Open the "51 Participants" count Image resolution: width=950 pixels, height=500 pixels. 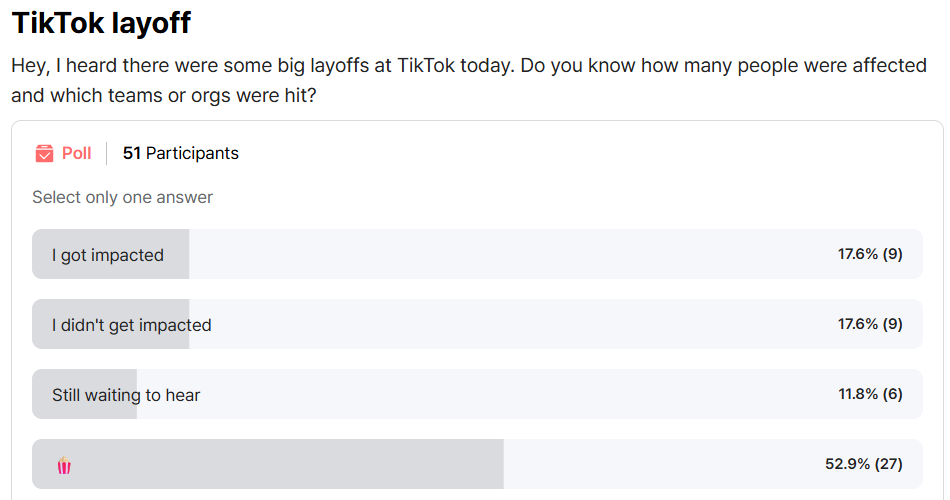[181, 153]
